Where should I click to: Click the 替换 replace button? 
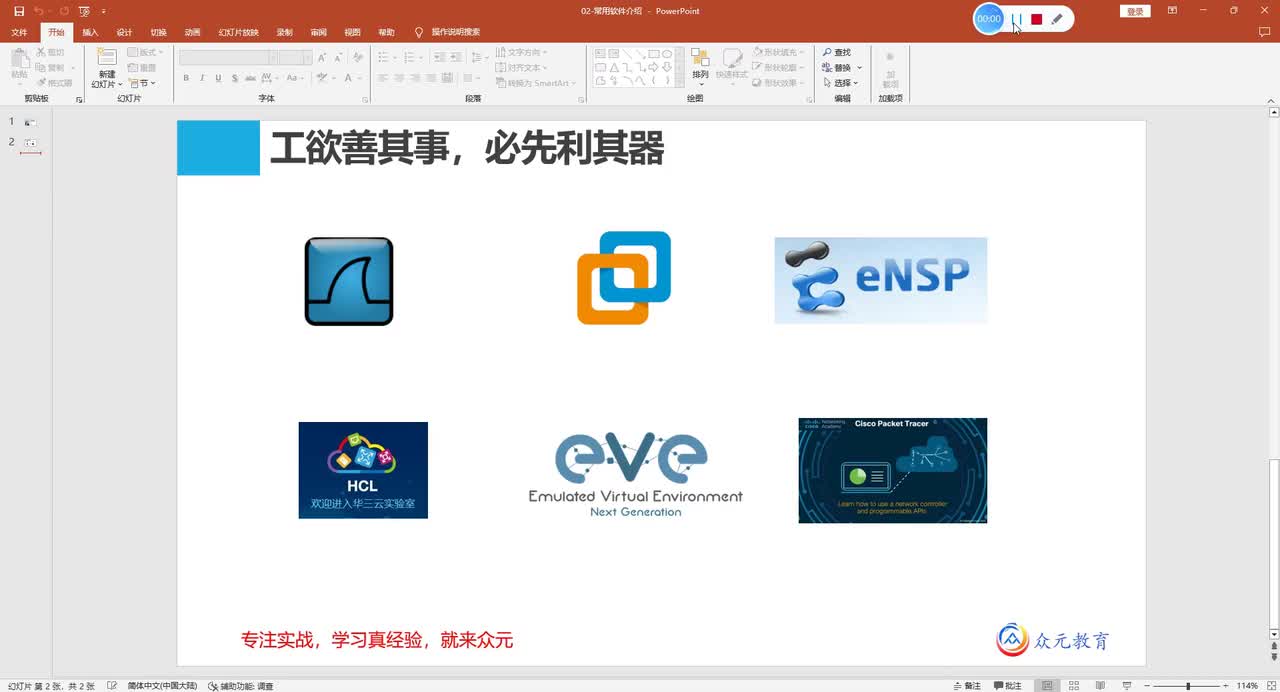[x=841, y=68]
